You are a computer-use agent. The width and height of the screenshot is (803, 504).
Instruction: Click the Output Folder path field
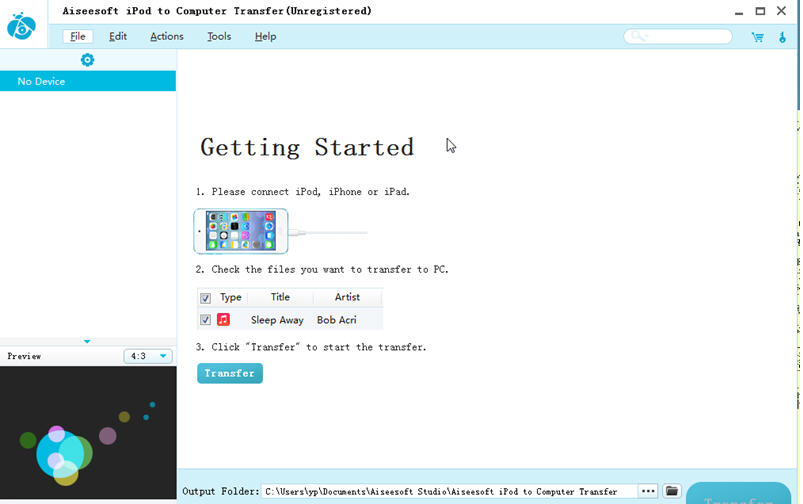(449, 491)
